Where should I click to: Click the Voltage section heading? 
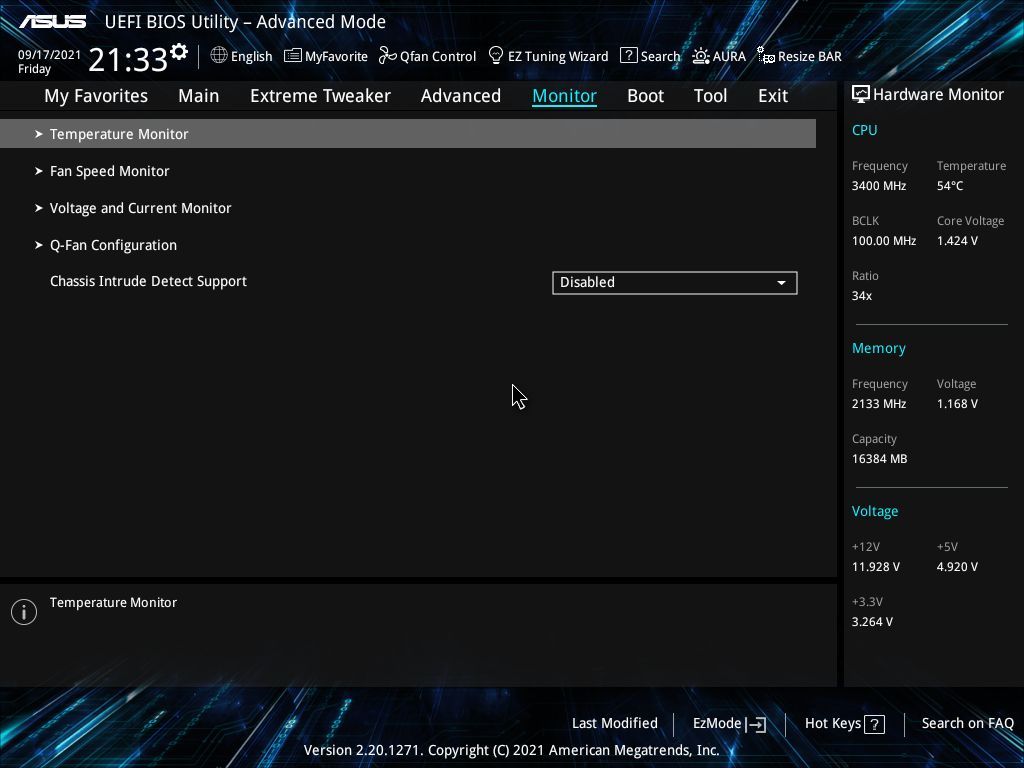pos(874,511)
